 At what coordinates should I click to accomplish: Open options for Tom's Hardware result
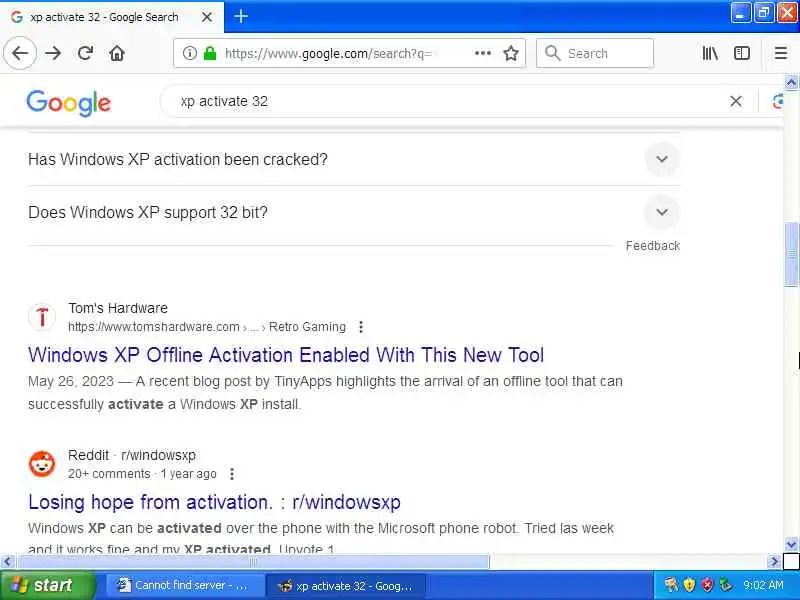coord(361,327)
